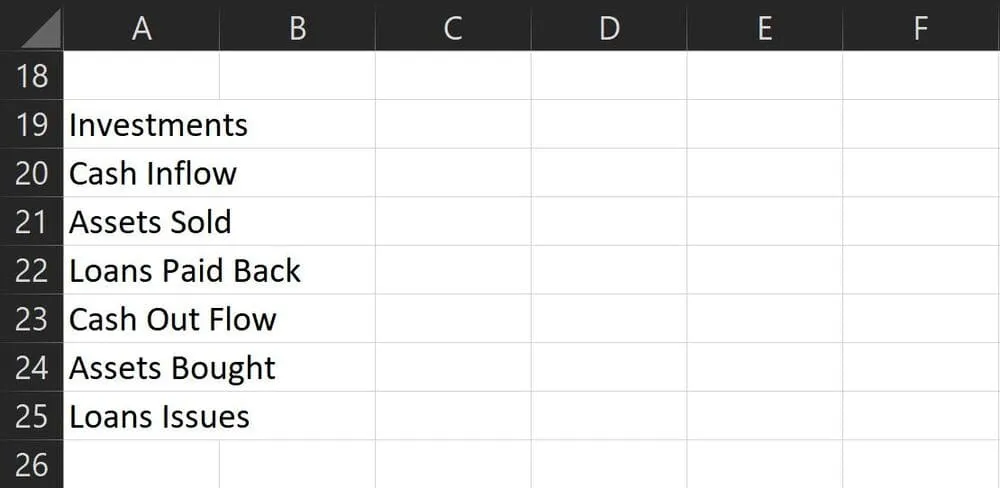The width and height of the screenshot is (1000, 488).
Task: Click the Cash Out Flow cell
Action: [x=141, y=319]
